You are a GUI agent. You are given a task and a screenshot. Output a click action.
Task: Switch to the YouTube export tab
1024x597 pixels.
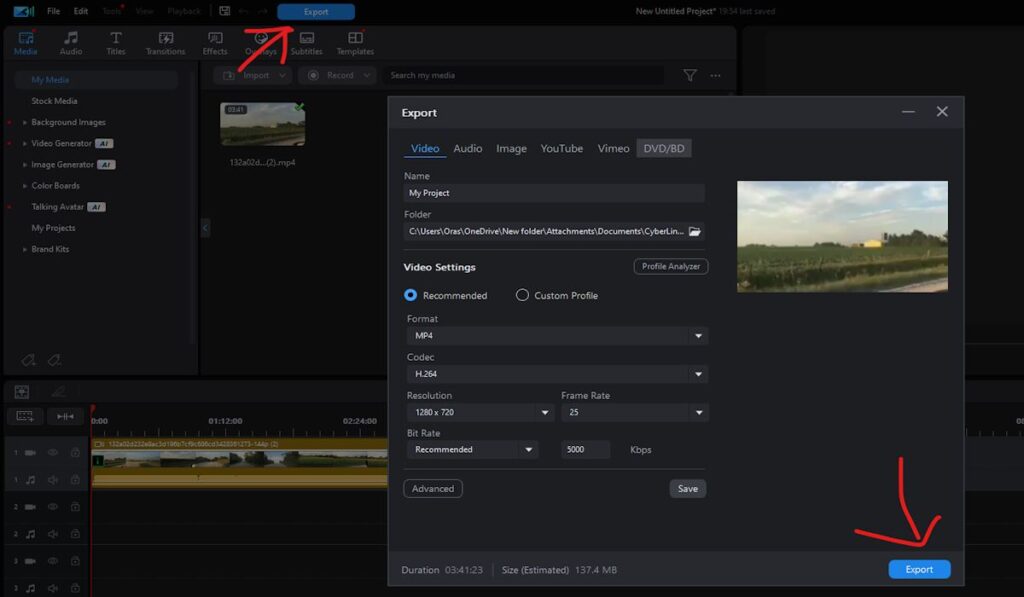561,148
